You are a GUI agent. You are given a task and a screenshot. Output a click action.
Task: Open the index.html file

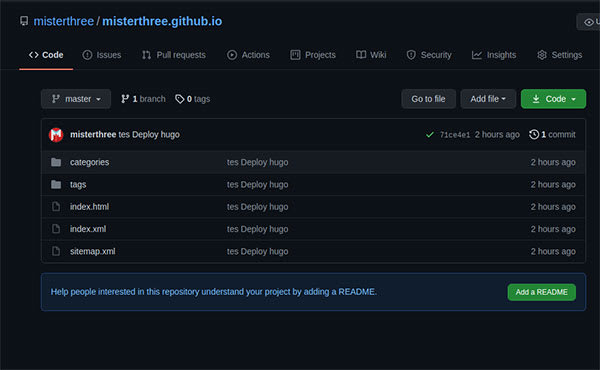(89, 207)
